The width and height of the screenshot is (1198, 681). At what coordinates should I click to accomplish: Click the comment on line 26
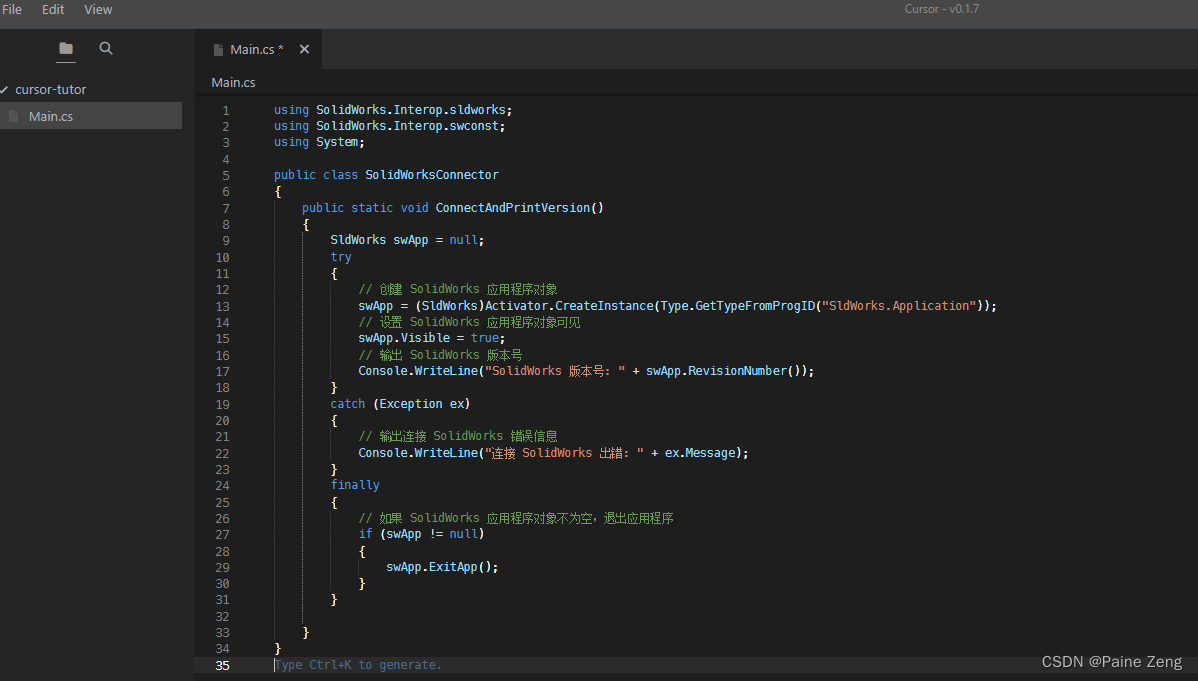[x=516, y=518]
